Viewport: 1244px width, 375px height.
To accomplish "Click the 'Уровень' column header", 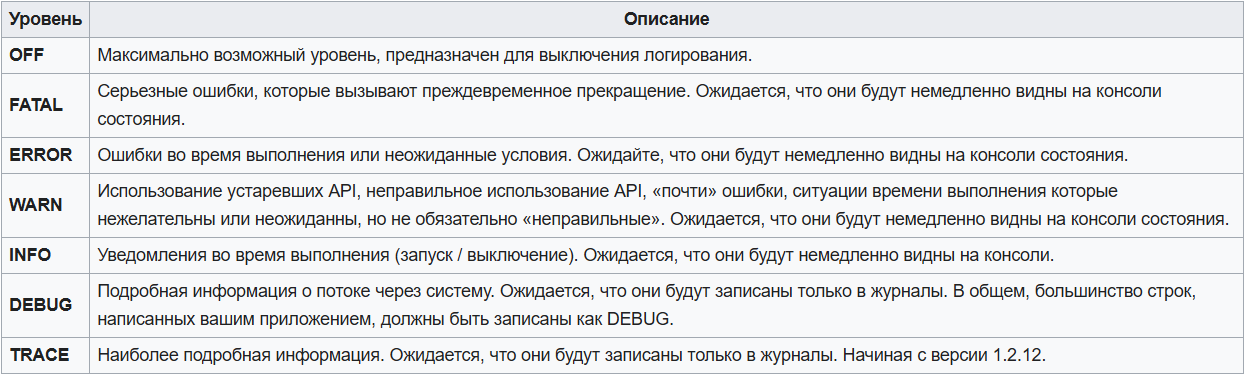I will pyautogui.click(x=45, y=19).
